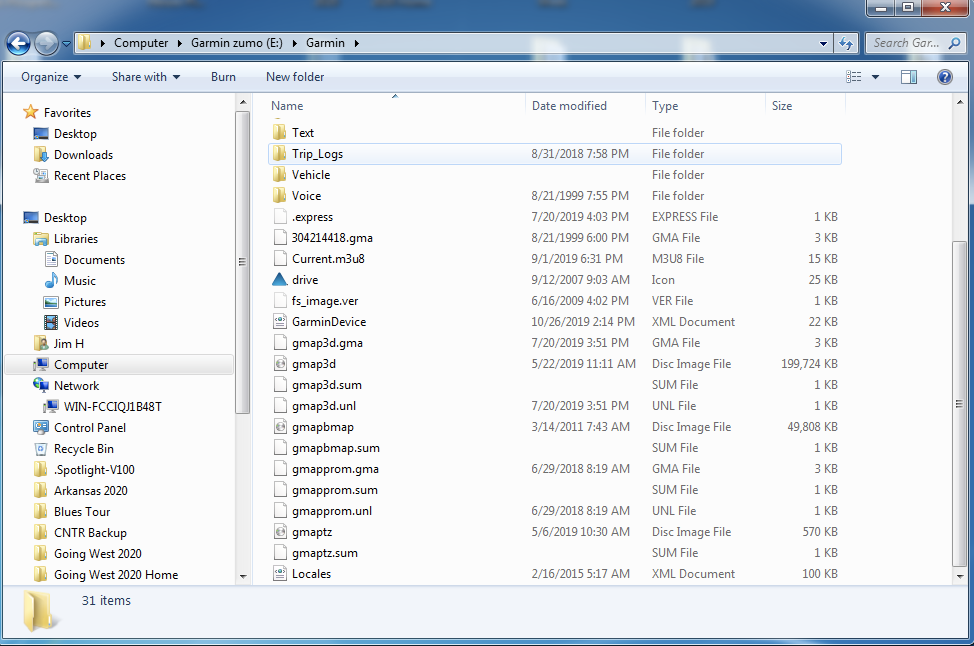Select the Locales XML document icon

(280, 574)
